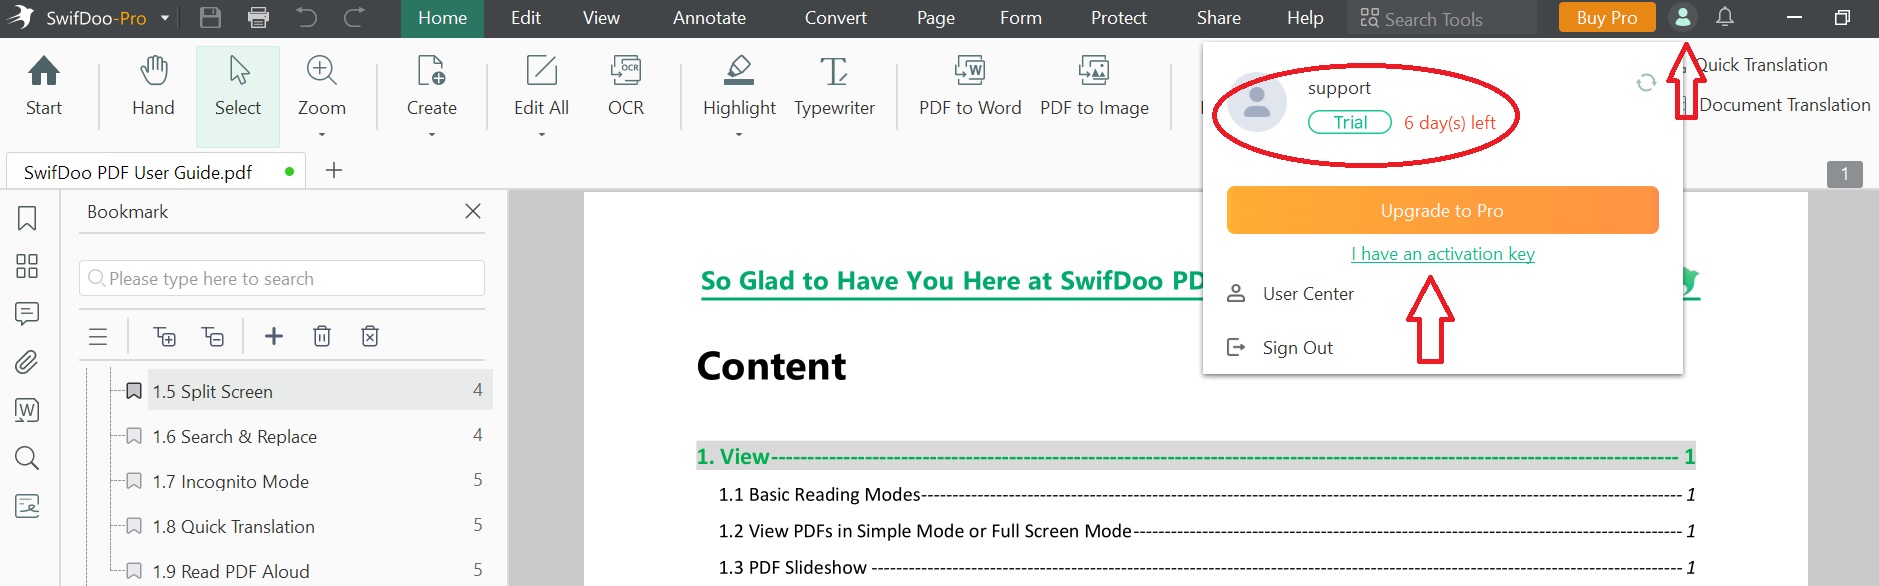
Task: Open the account profile icon
Action: tap(1683, 18)
